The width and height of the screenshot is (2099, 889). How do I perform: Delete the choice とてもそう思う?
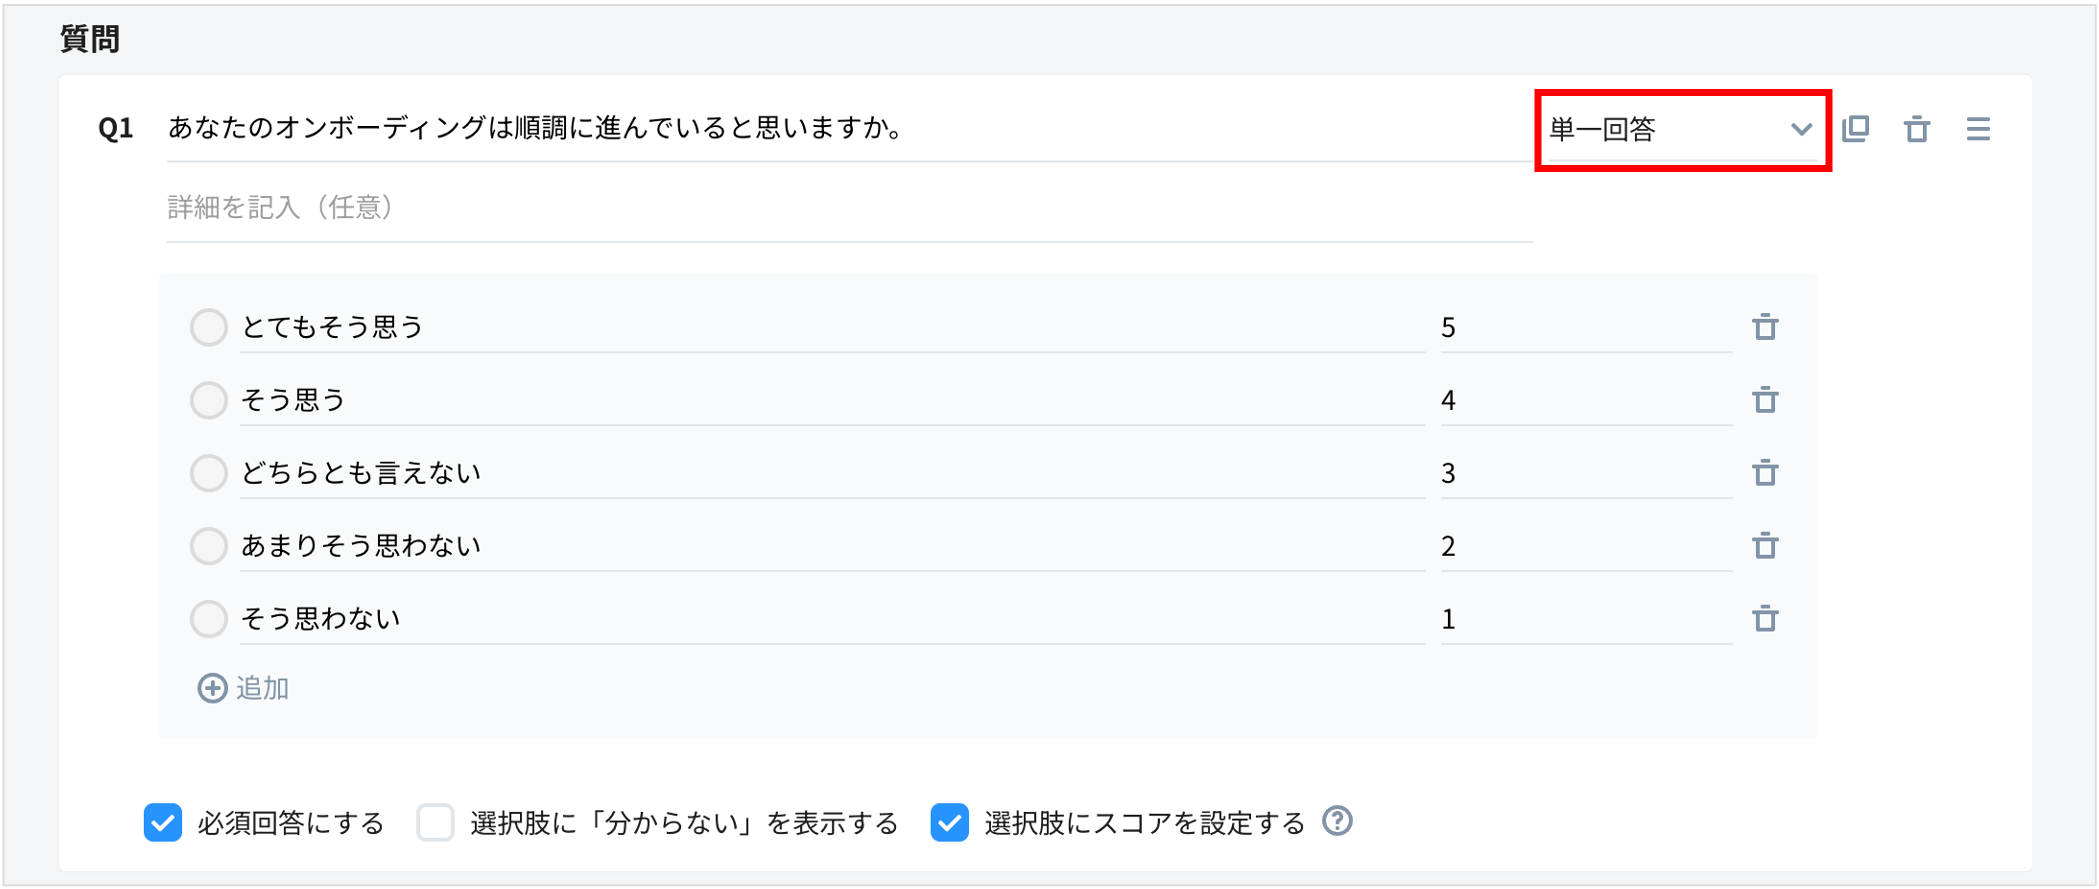click(x=1766, y=326)
